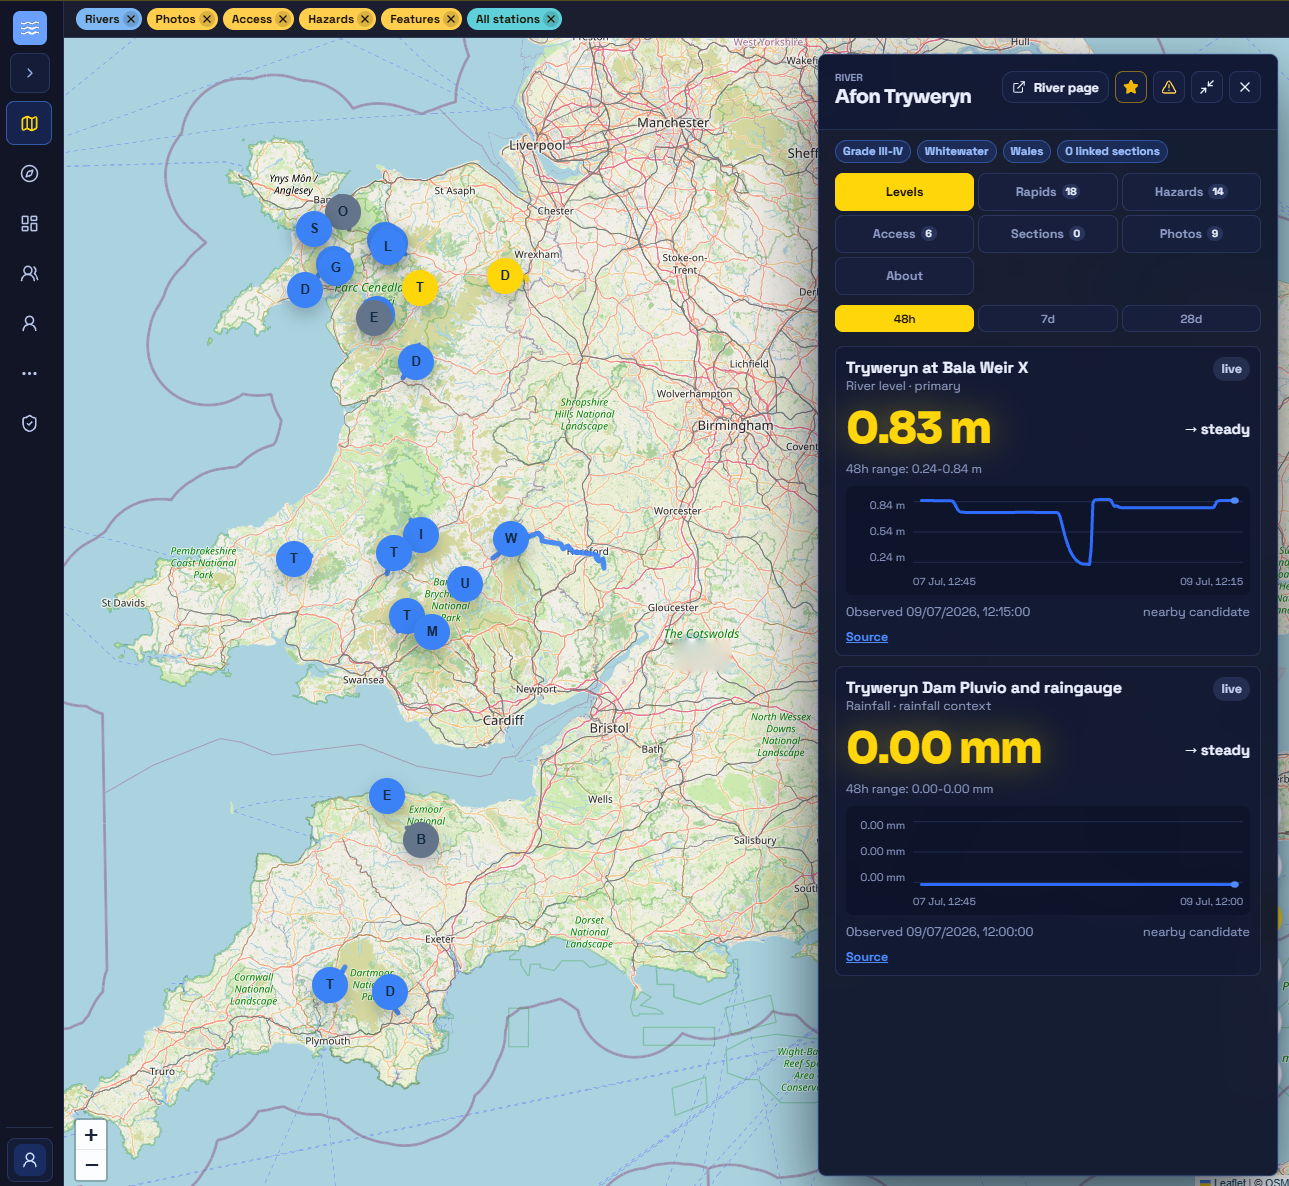The width and height of the screenshot is (1289, 1186).
Task: Click the yellow T map marker
Action: click(420, 287)
